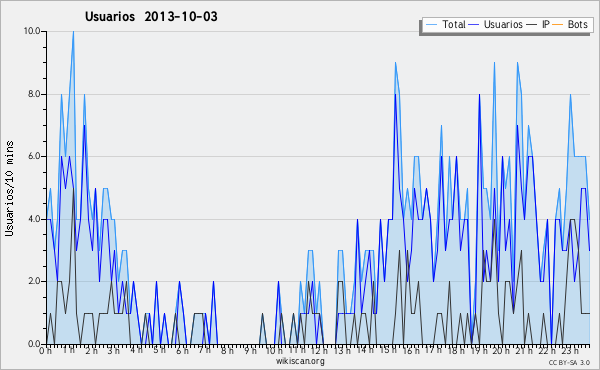600x370 pixels.
Task: Click the '12 h' x-axis label
Action: (x=320, y=351)
